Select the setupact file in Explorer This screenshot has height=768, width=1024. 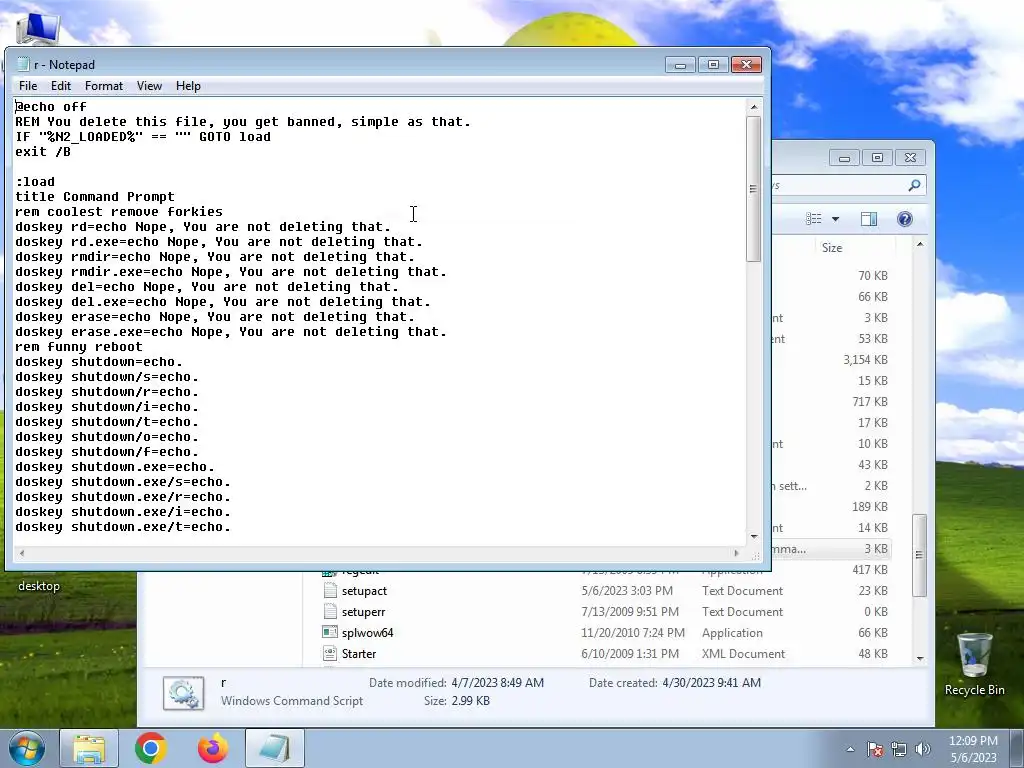tap(364, 591)
